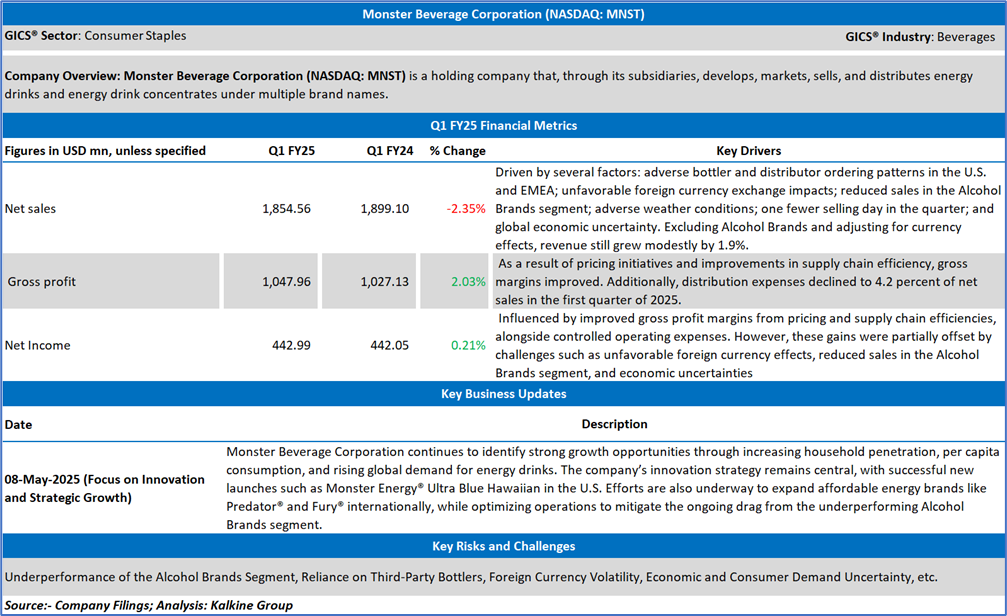This screenshot has height=616, width=1007.
Task: Click the Net sales row label
Action: (30, 209)
